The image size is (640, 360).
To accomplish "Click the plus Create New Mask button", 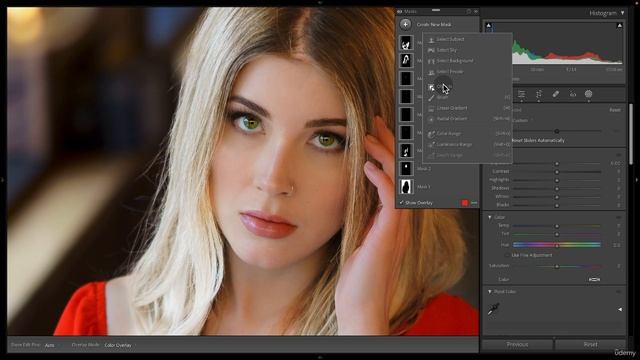I will coord(405,24).
